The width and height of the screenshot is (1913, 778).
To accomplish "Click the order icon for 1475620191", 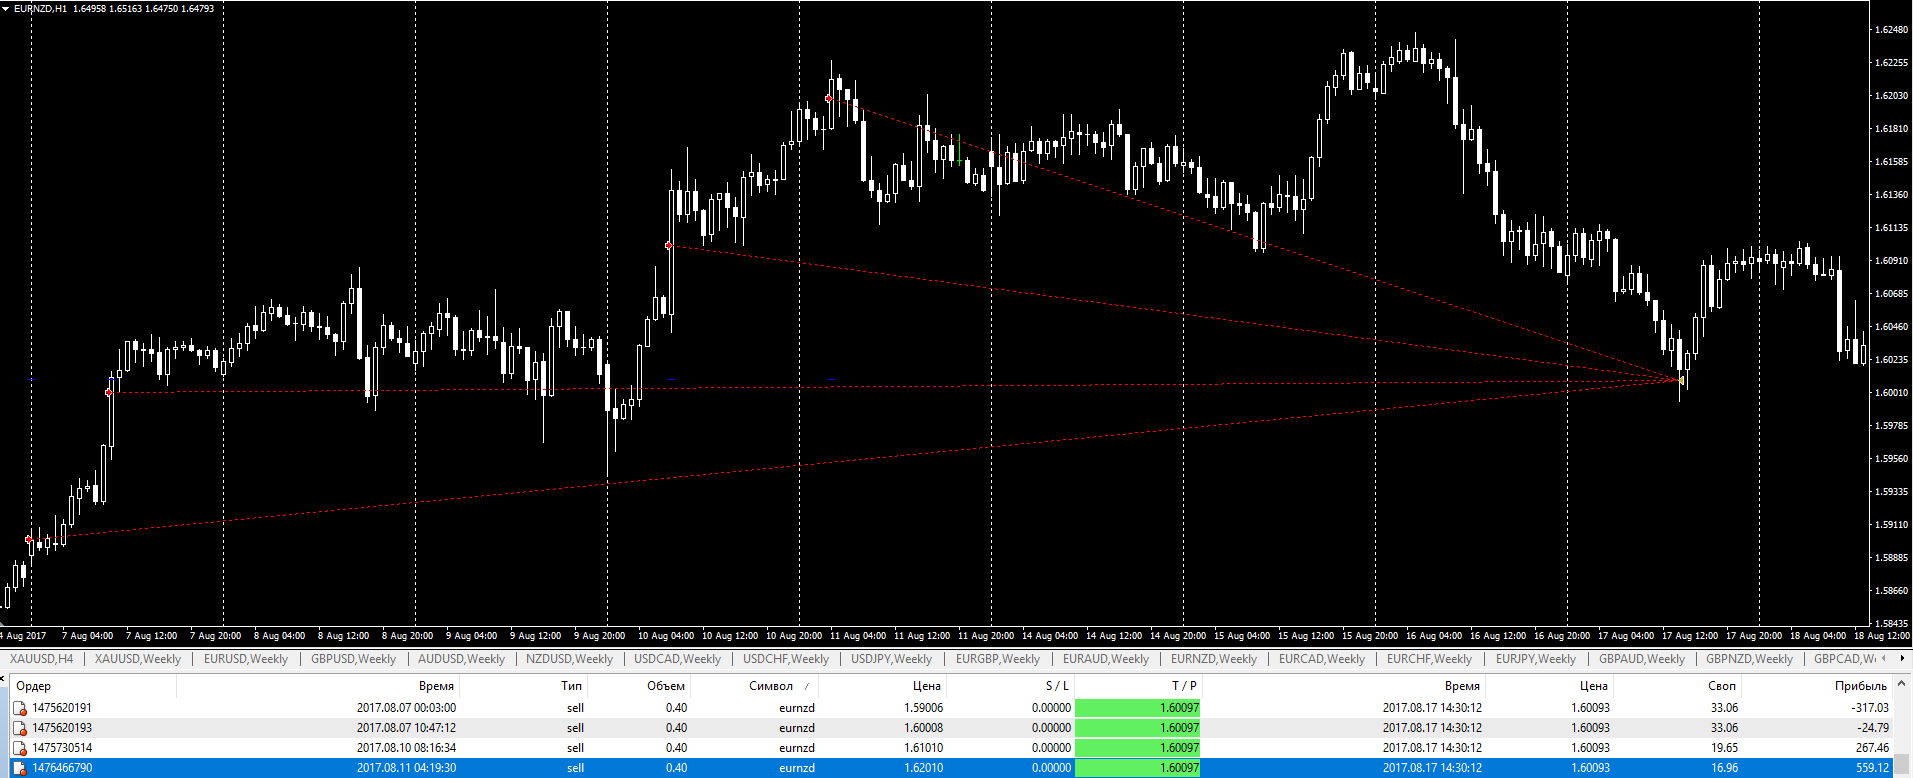I will point(20,708).
